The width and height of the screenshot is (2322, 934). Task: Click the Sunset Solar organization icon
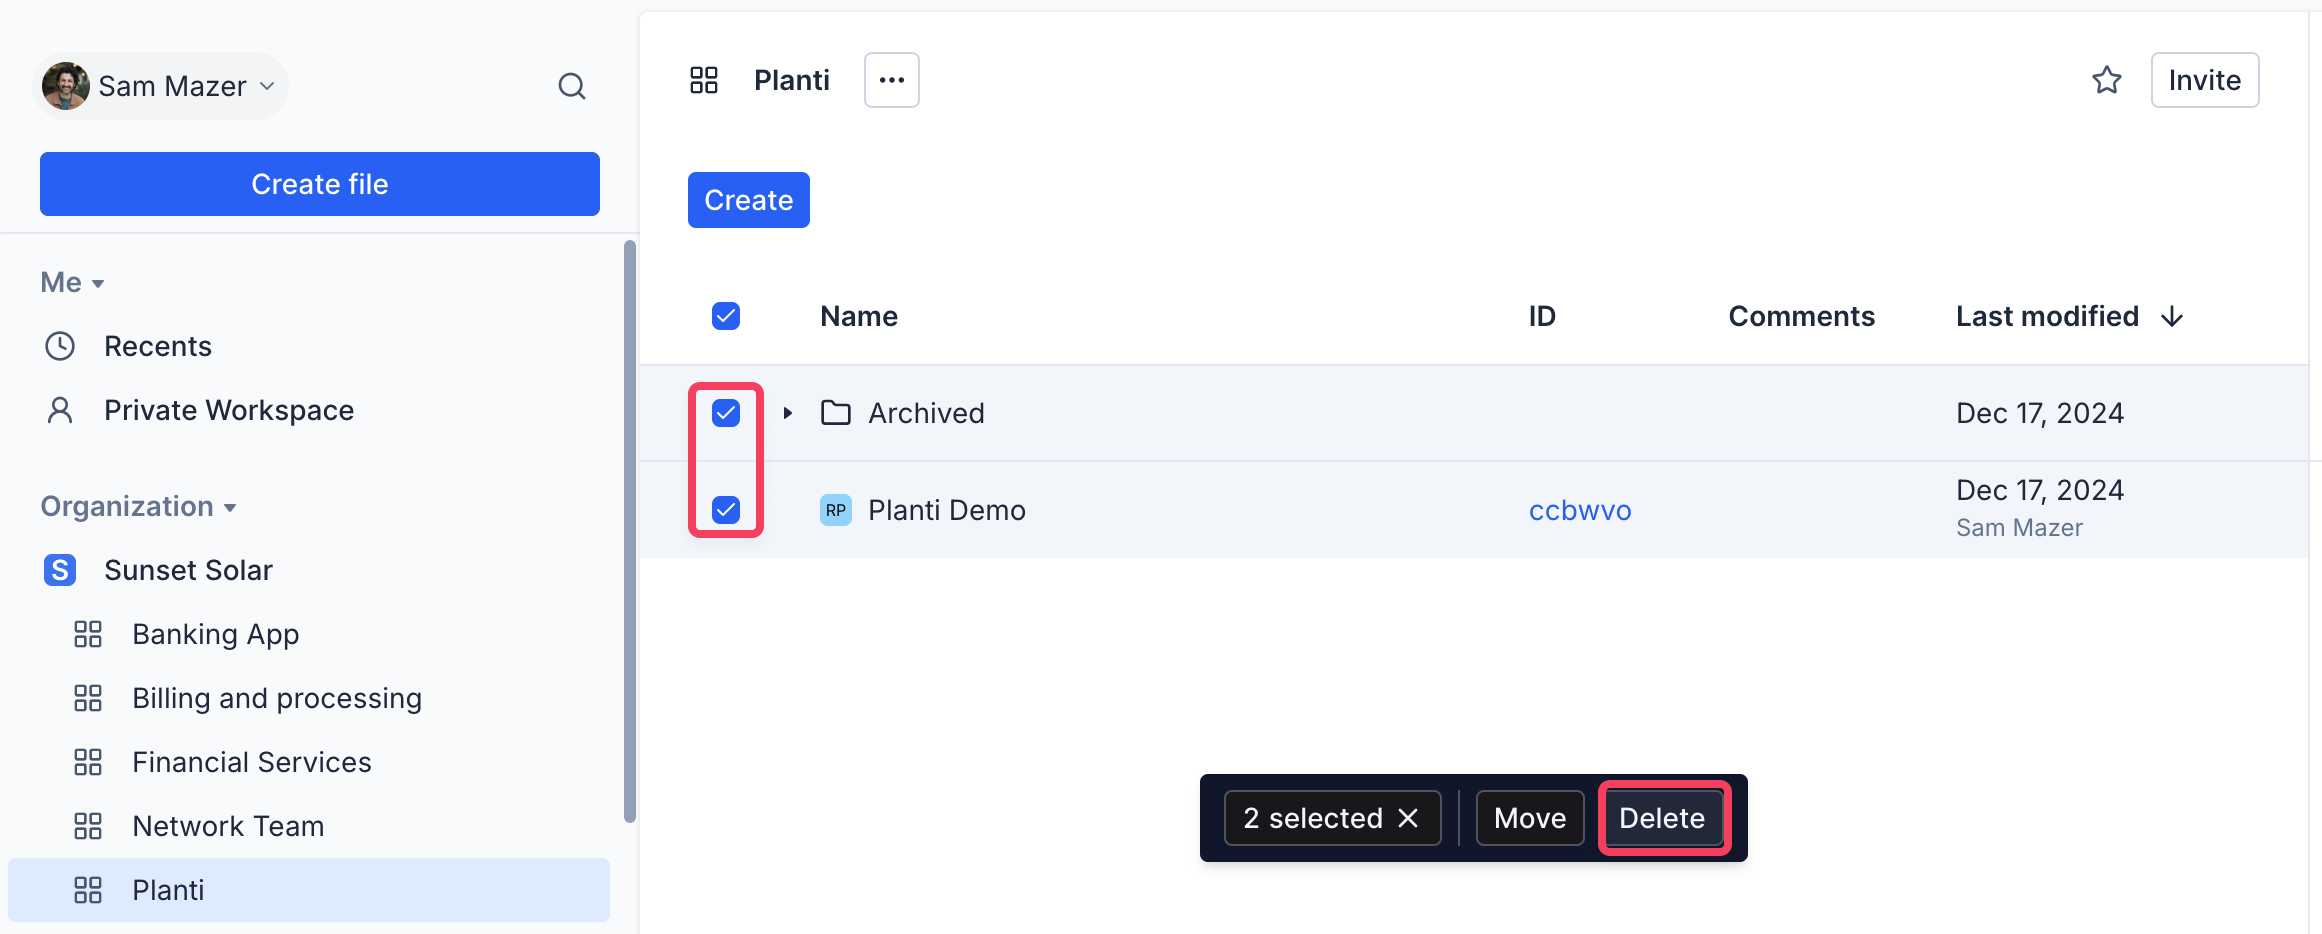[x=60, y=570]
